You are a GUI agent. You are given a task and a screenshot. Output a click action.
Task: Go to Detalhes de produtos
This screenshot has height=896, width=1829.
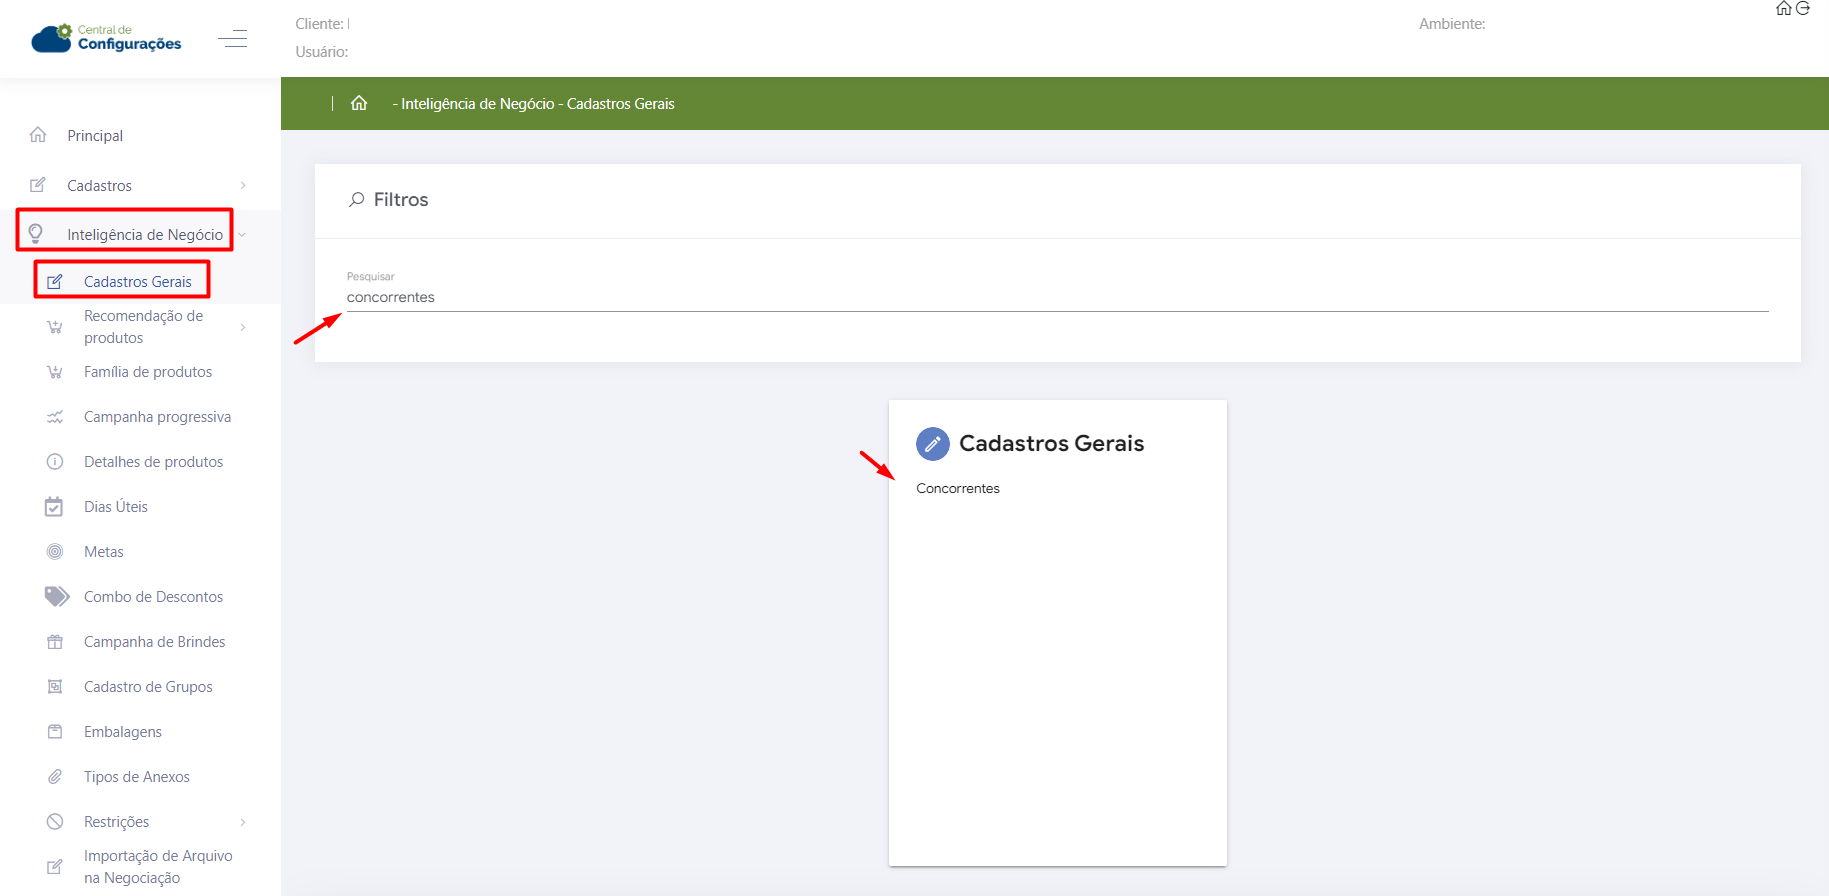[x=154, y=462]
